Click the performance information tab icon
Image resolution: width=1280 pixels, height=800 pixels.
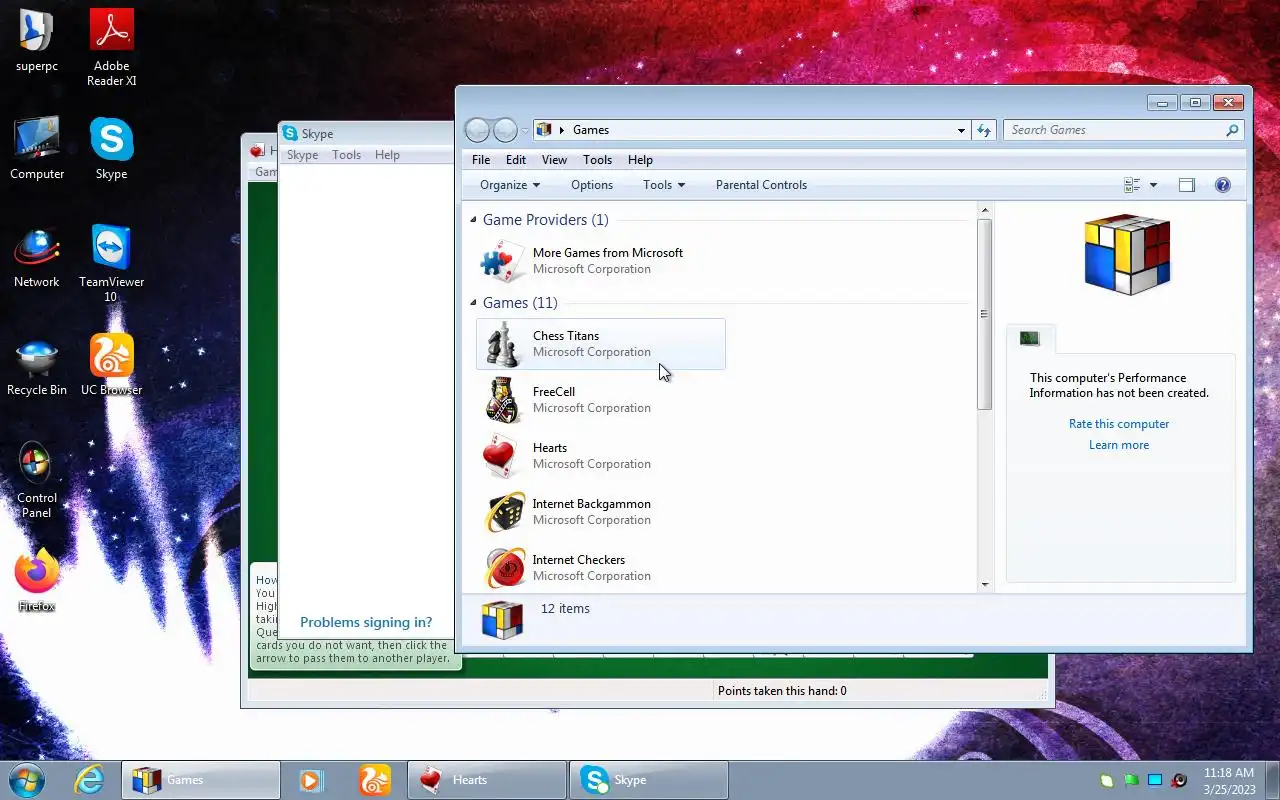click(1030, 339)
